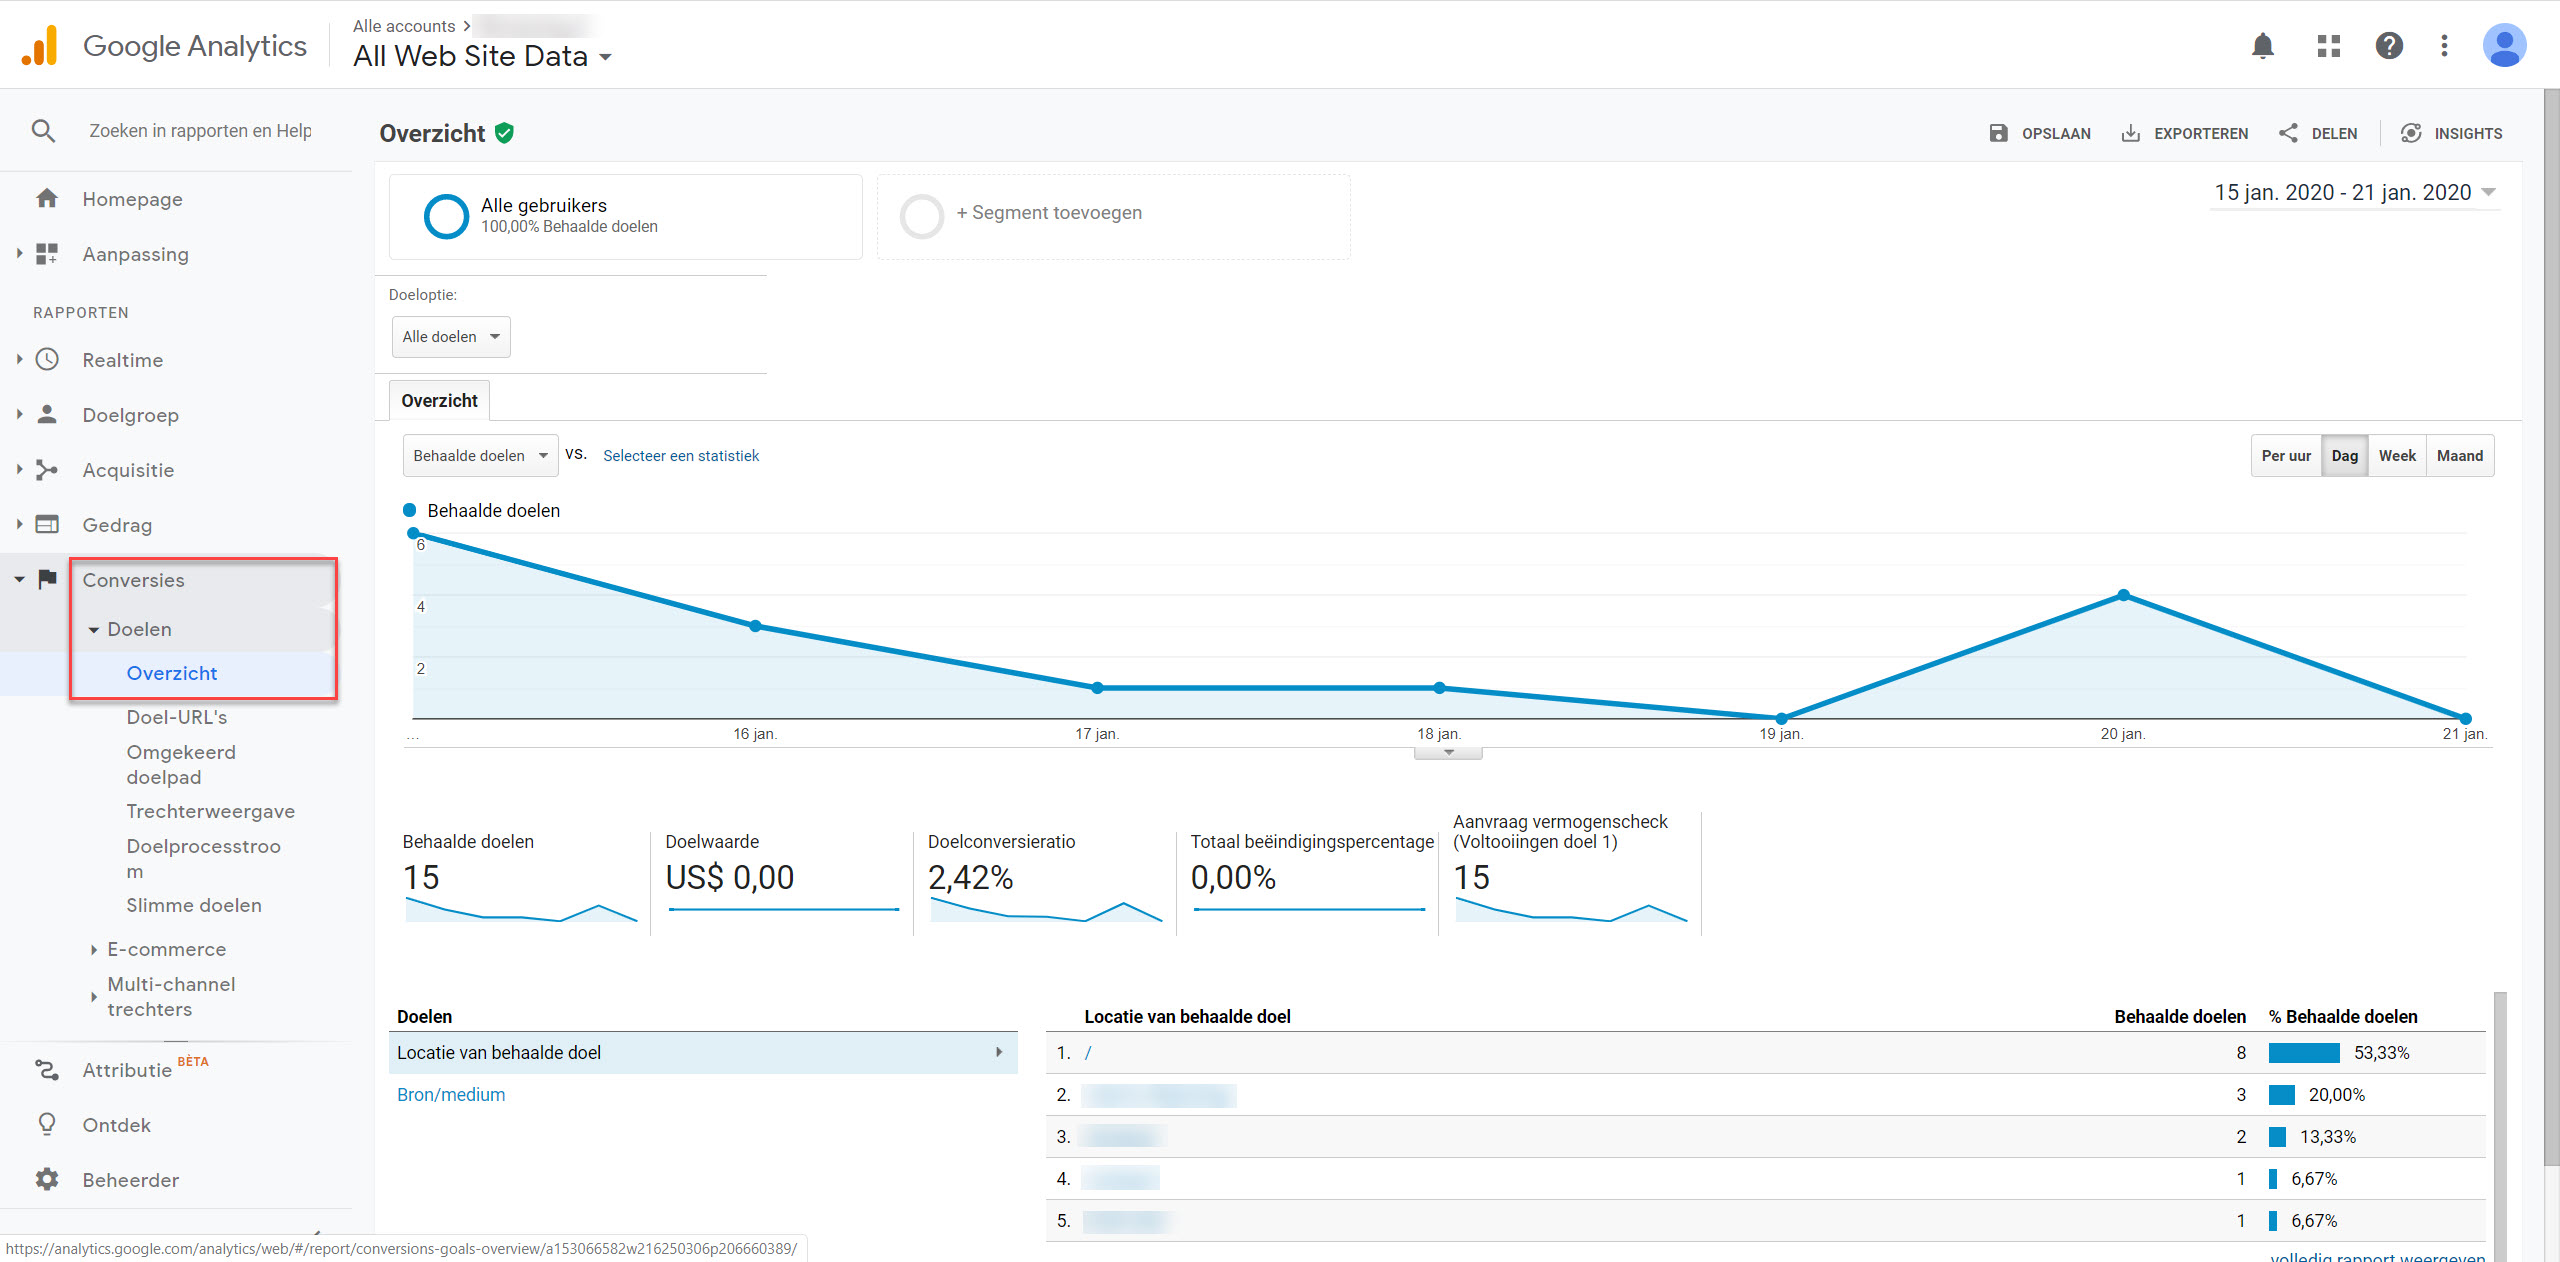This screenshot has width=2560, height=1262.
Task: Click the search icon in sidebar
Action: pos(44,131)
